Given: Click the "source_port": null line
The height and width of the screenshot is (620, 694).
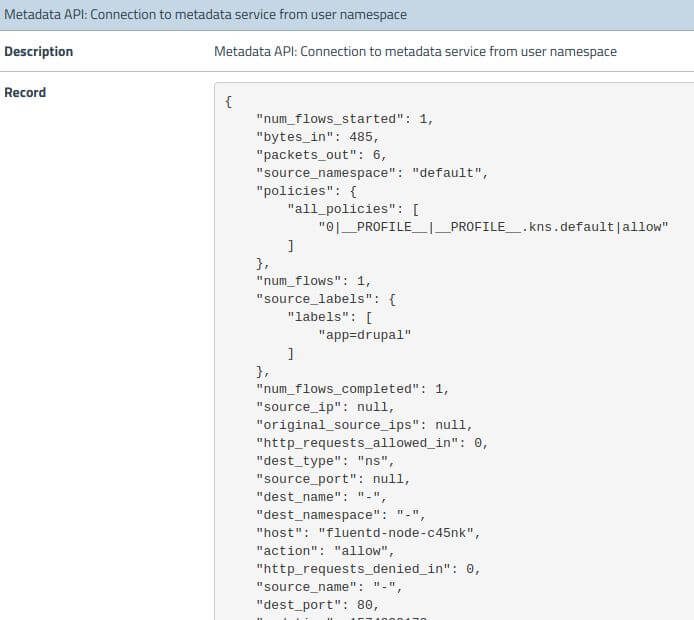Looking at the screenshot, I should 333,479.
